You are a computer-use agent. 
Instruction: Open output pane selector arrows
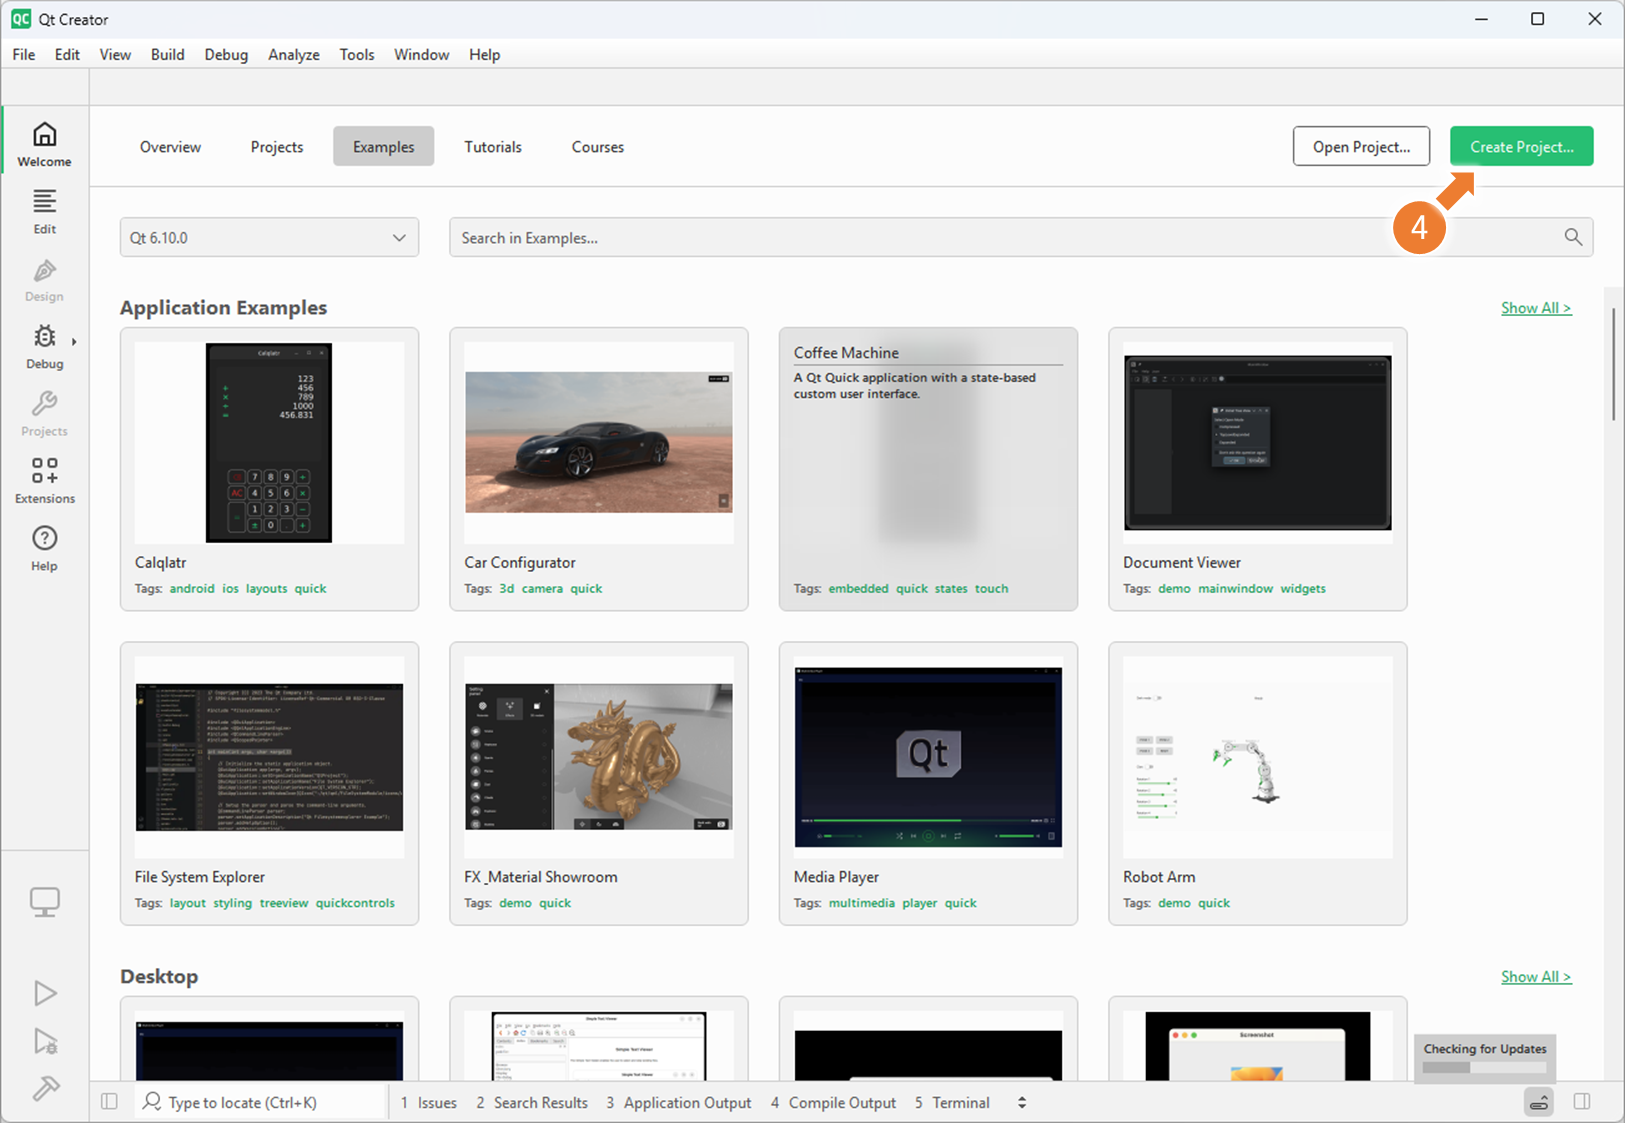(1022, 1102)
